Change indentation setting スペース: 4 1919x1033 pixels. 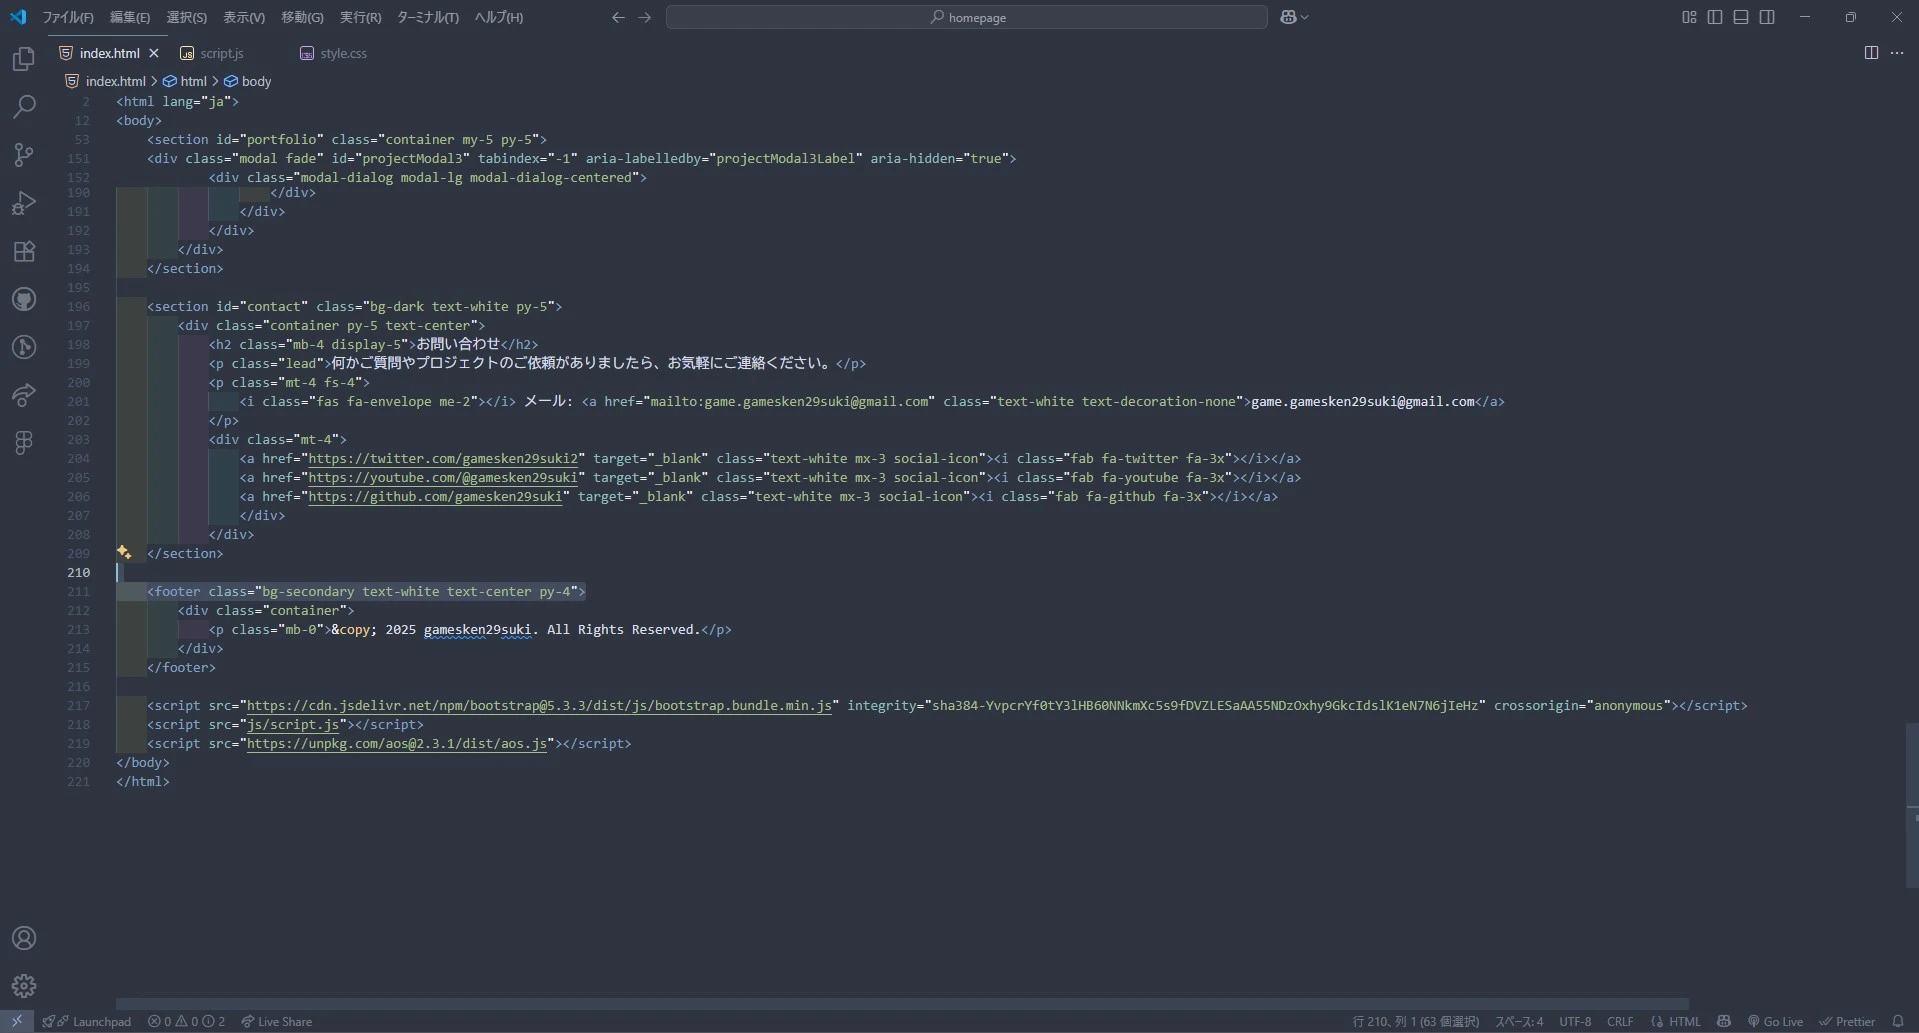coord(1519,1021)
